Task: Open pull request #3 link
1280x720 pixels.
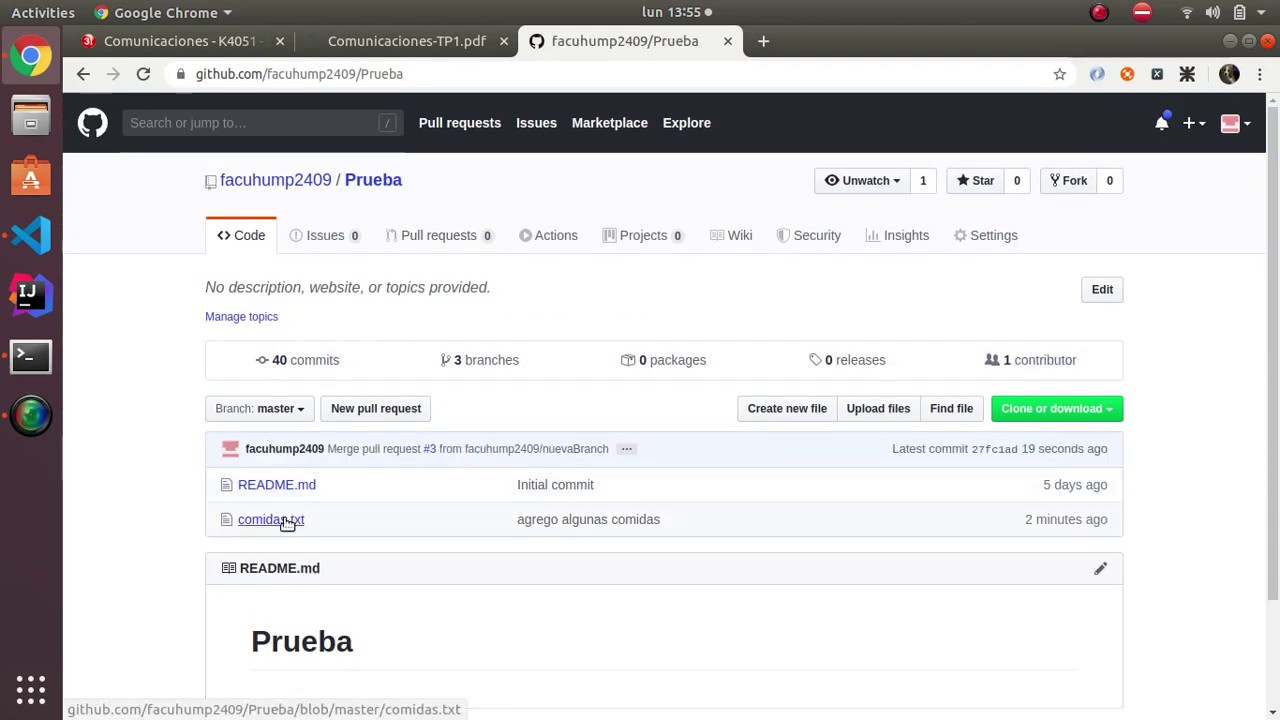Action: pos(429,449)
